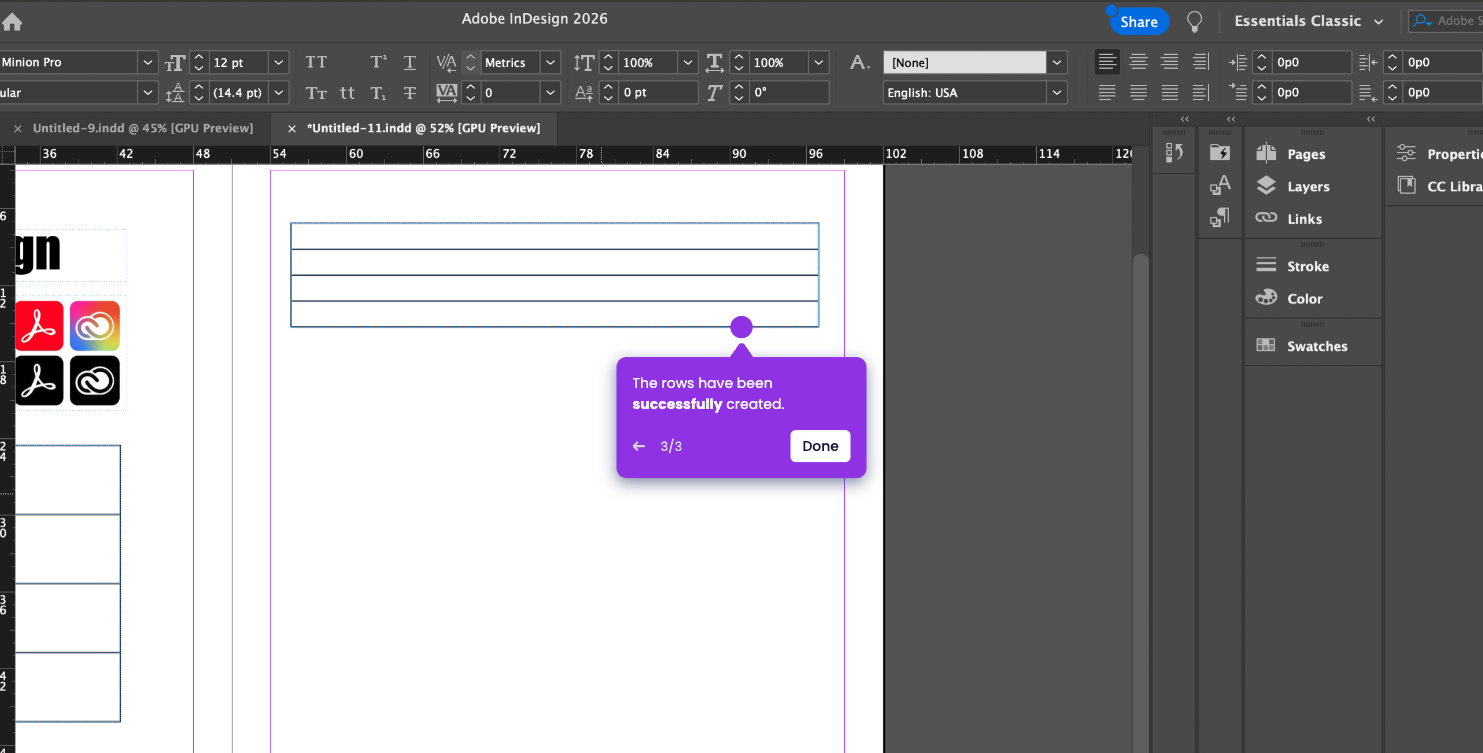
Task: Go back using the tooltip's left arrow
Action: coord(639,446)
